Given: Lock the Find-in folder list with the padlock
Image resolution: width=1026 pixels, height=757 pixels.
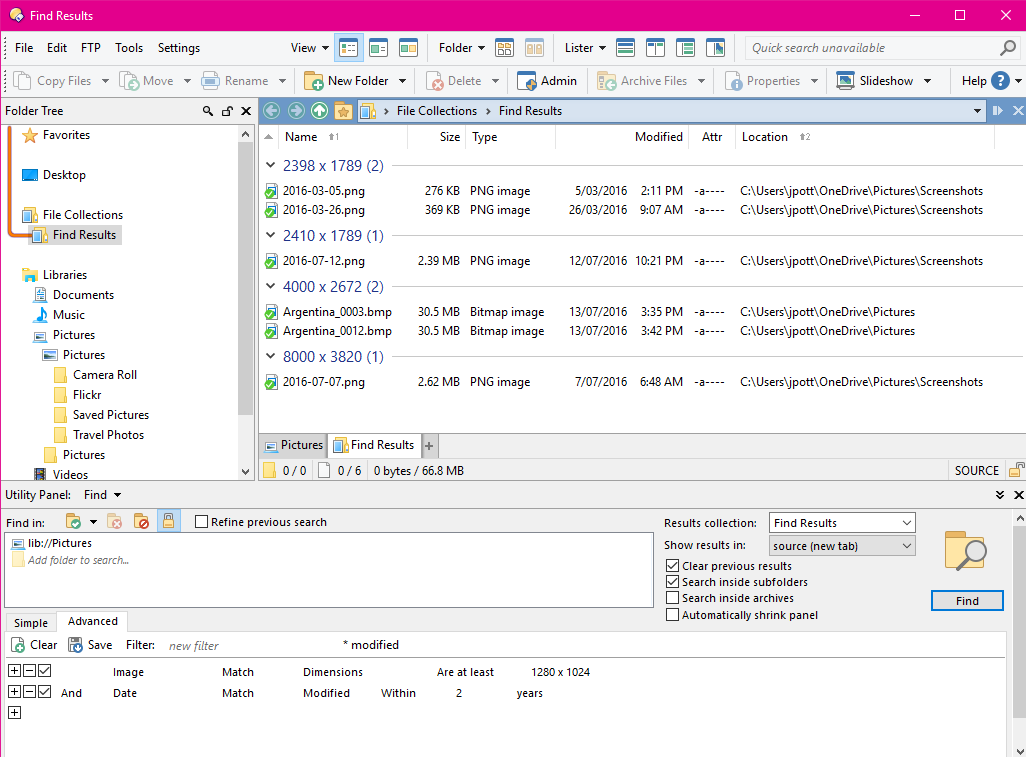Looking at the screenshot, I should 166,521.
